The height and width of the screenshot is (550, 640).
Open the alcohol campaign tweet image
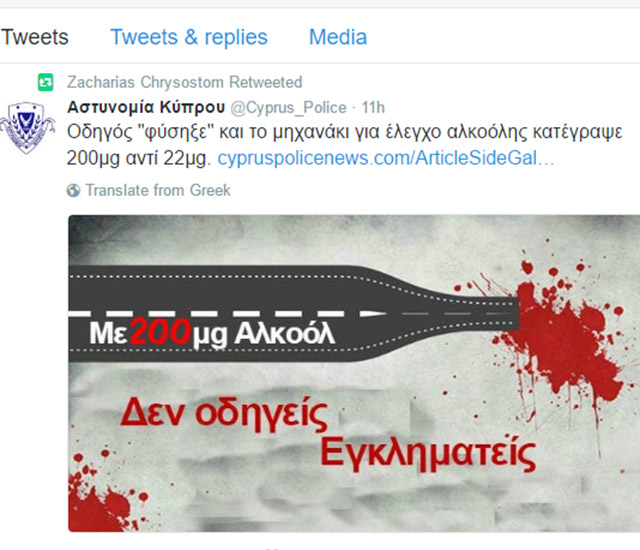tap(354, 373)
